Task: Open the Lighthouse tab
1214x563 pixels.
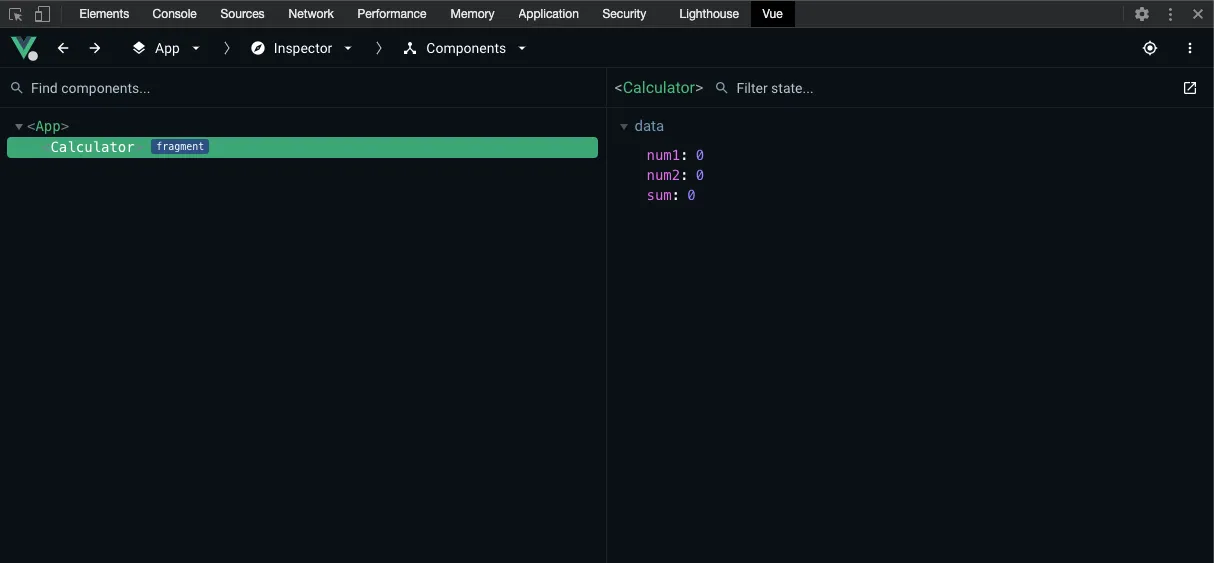Action: 709,14
